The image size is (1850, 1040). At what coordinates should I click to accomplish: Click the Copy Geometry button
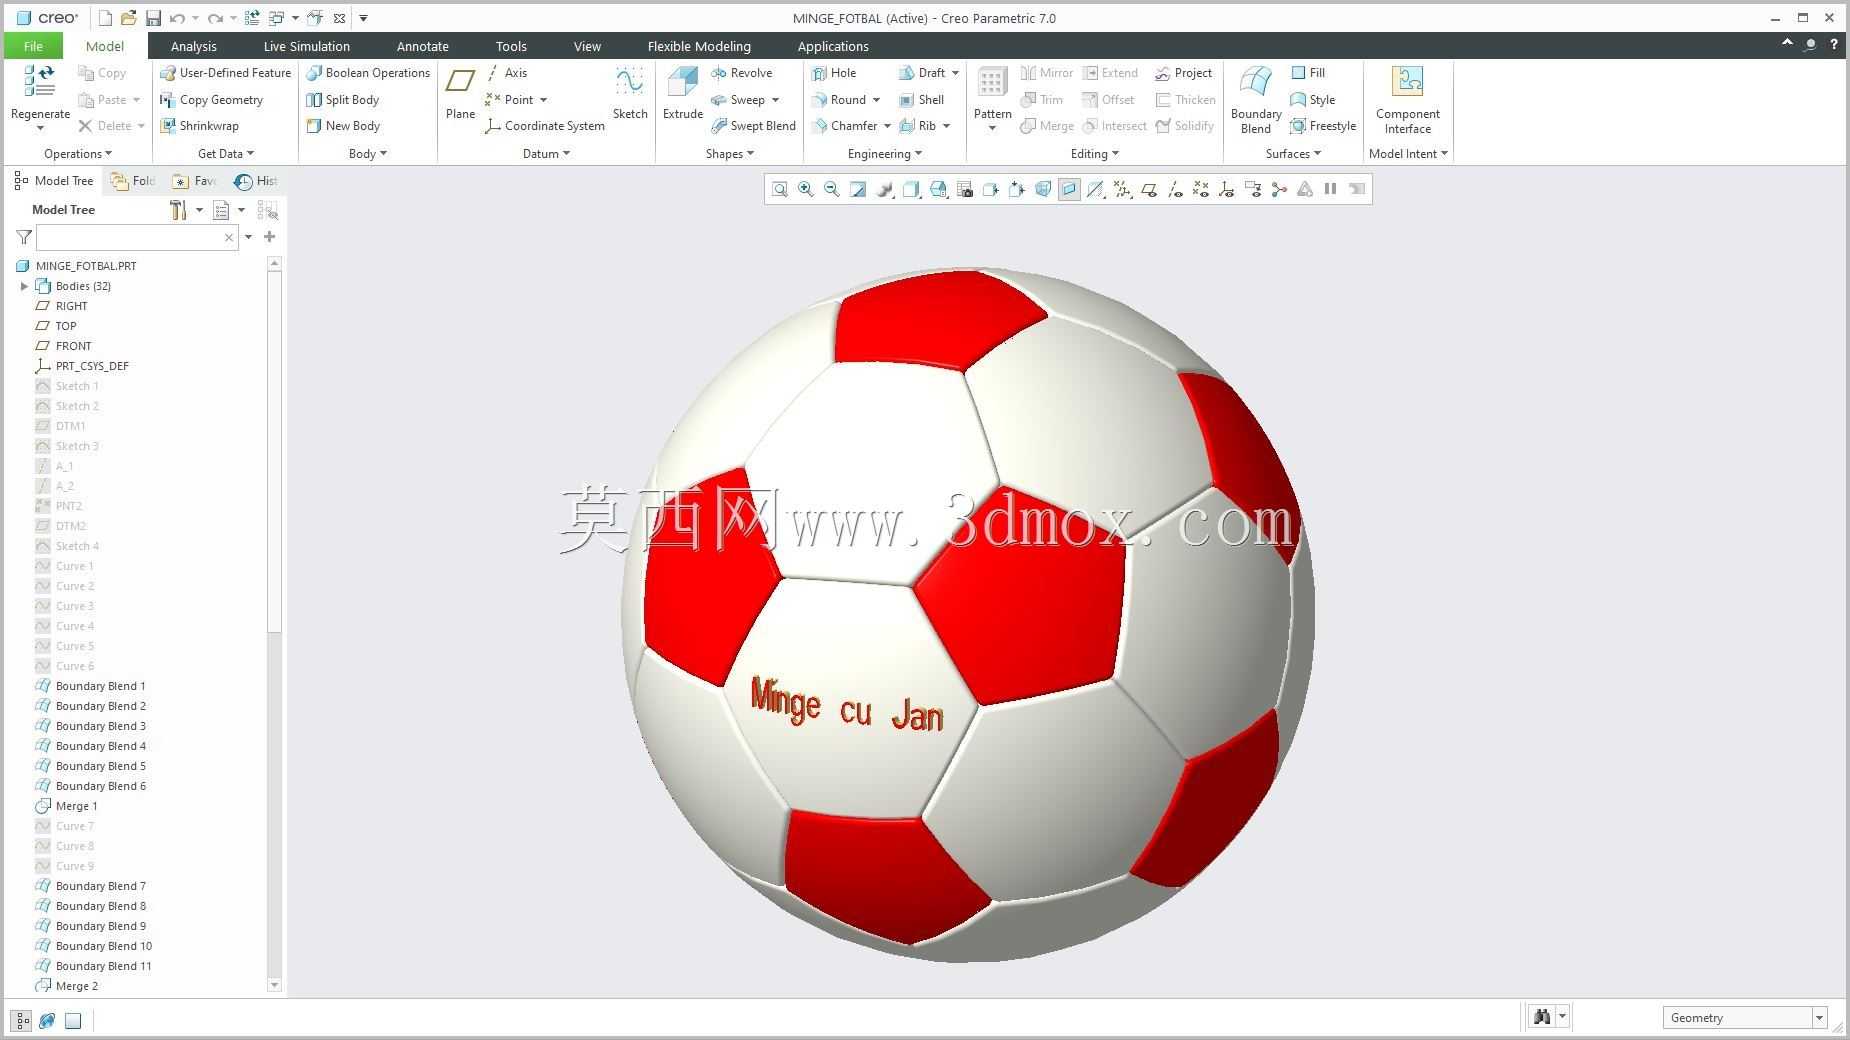[211, 100]
